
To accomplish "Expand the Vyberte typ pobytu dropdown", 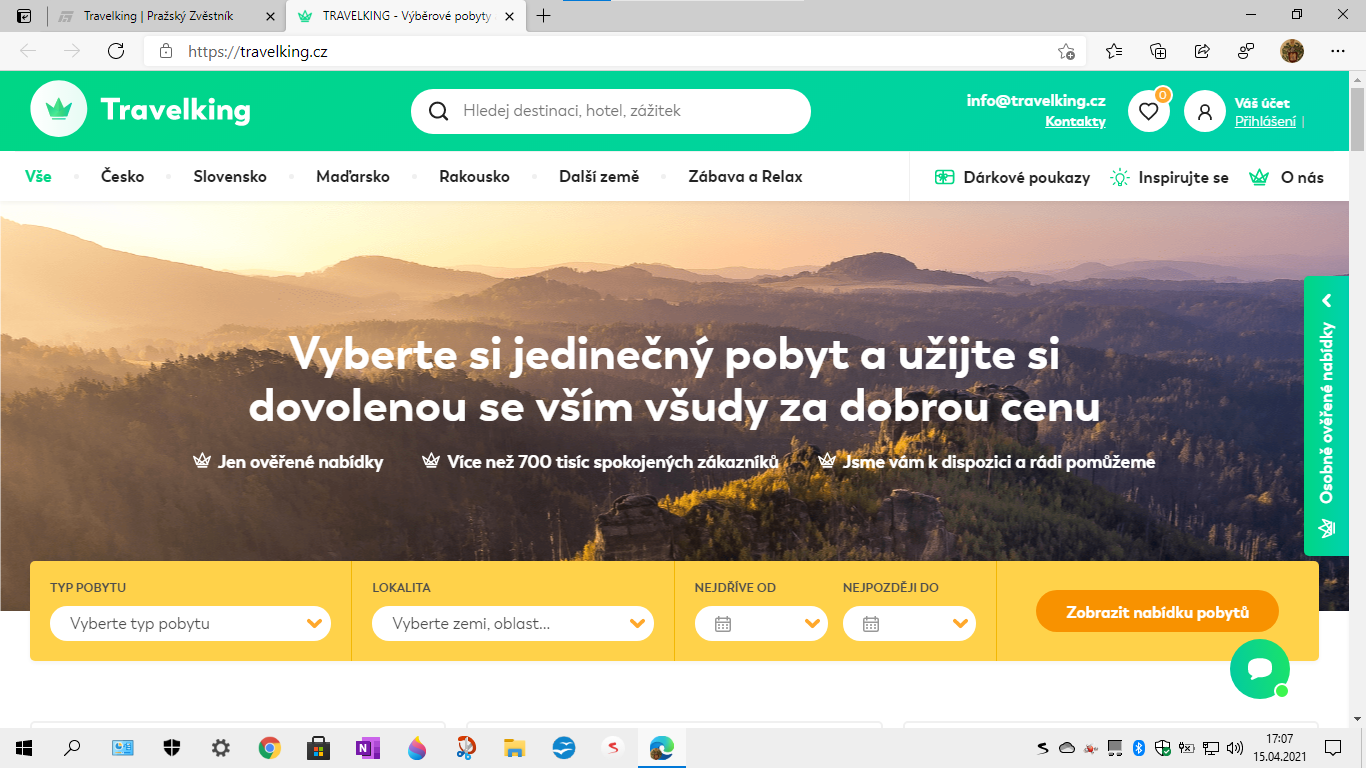I will pyautogui.click(x=190, y=623).
